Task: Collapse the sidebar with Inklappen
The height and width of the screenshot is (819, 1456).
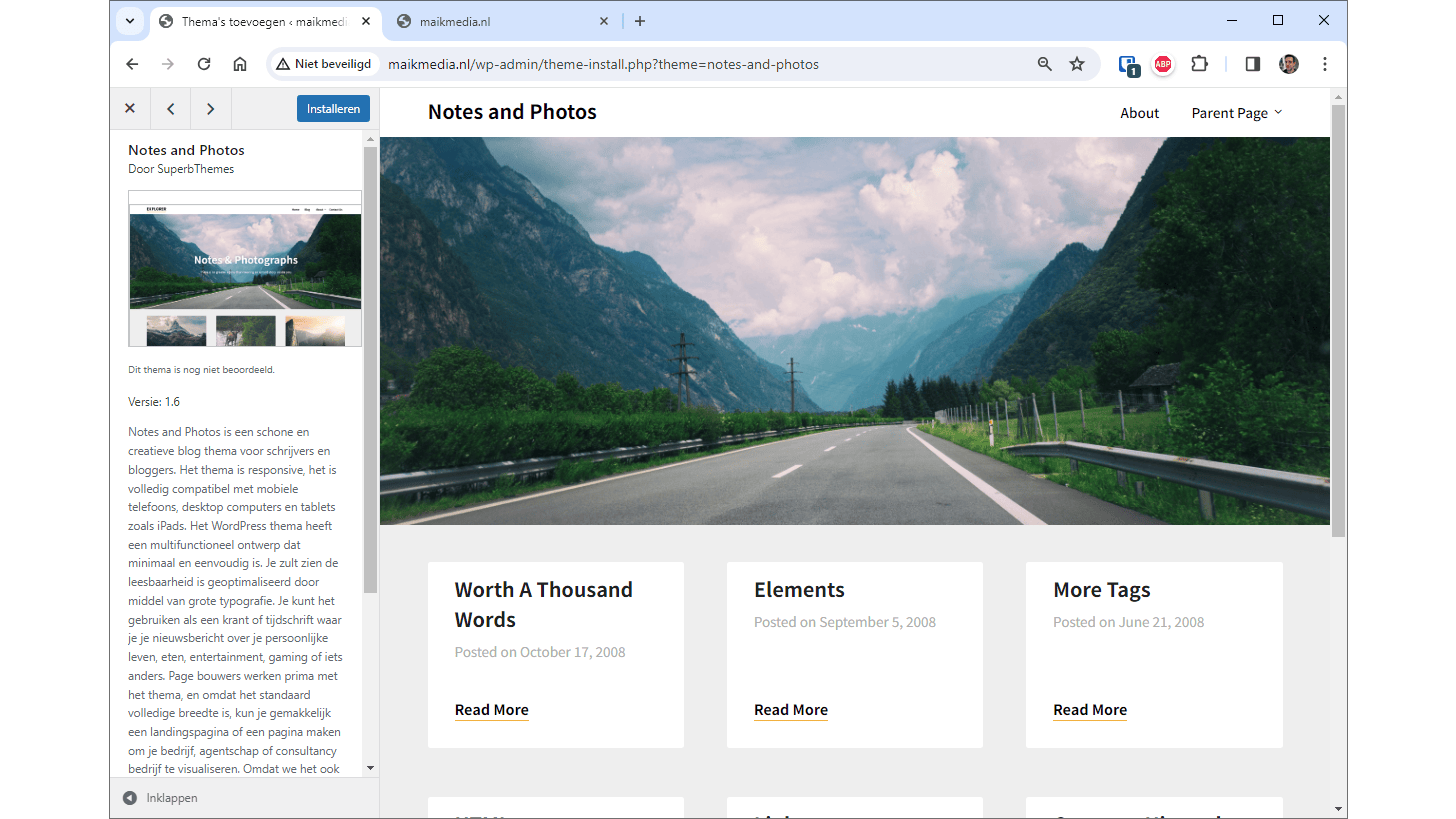Action: point(160,798)
